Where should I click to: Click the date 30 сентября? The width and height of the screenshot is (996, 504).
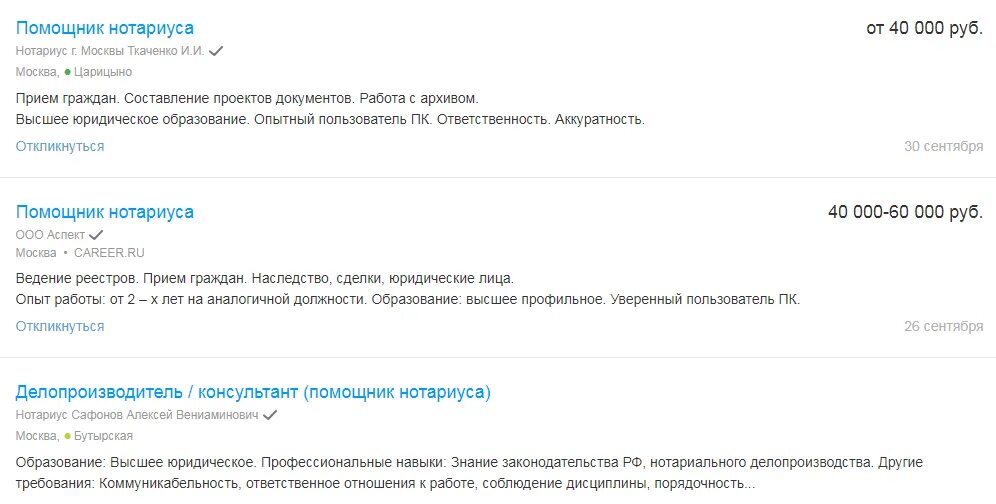[x=943, y=146]
